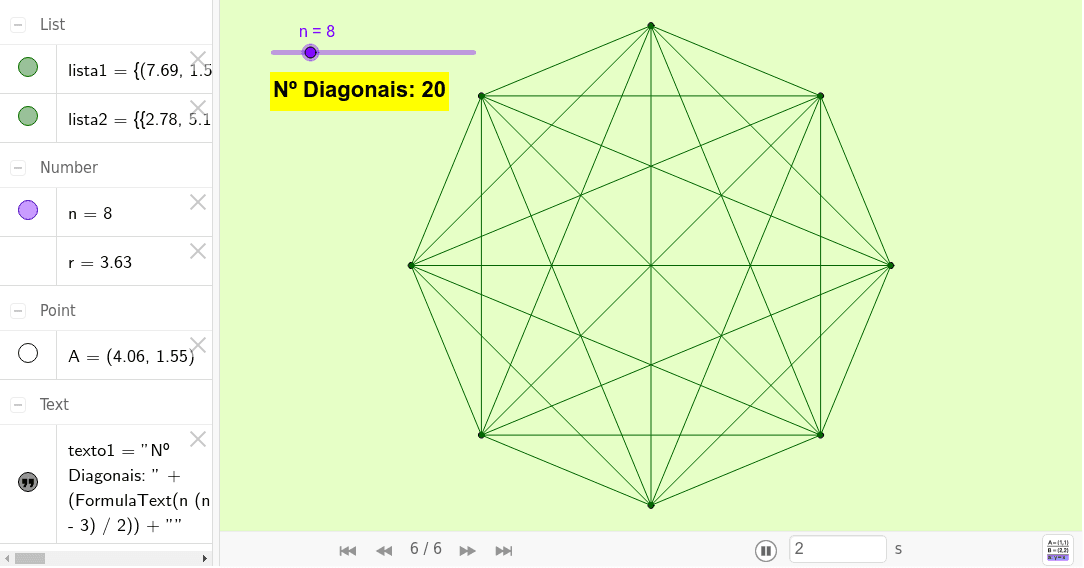Select the lista1 definition row
This screenshot has width=1084, height=568.
click(135, 70)
